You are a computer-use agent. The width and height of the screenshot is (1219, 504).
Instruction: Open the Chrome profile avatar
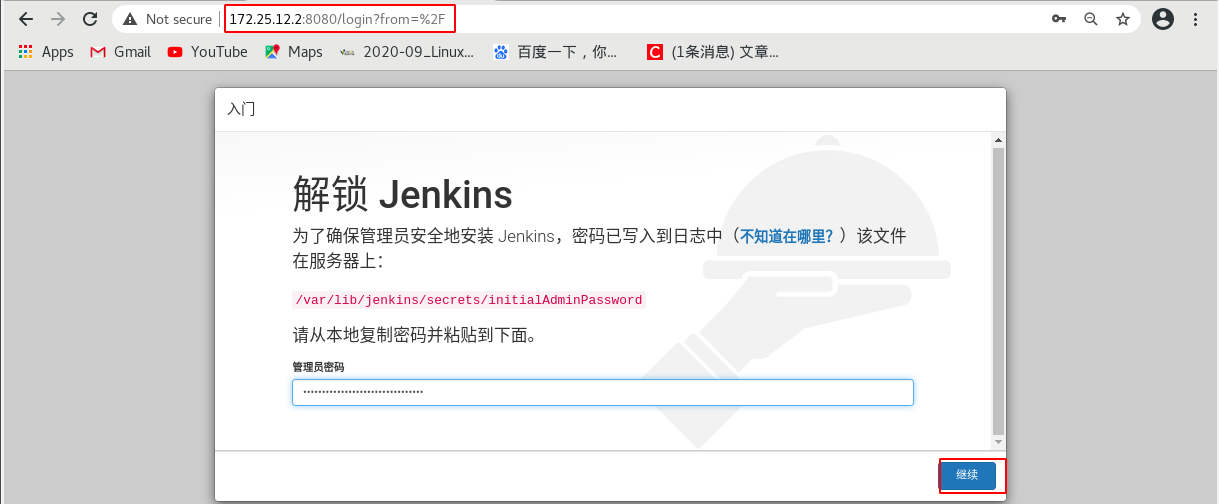coord(1162,19)
